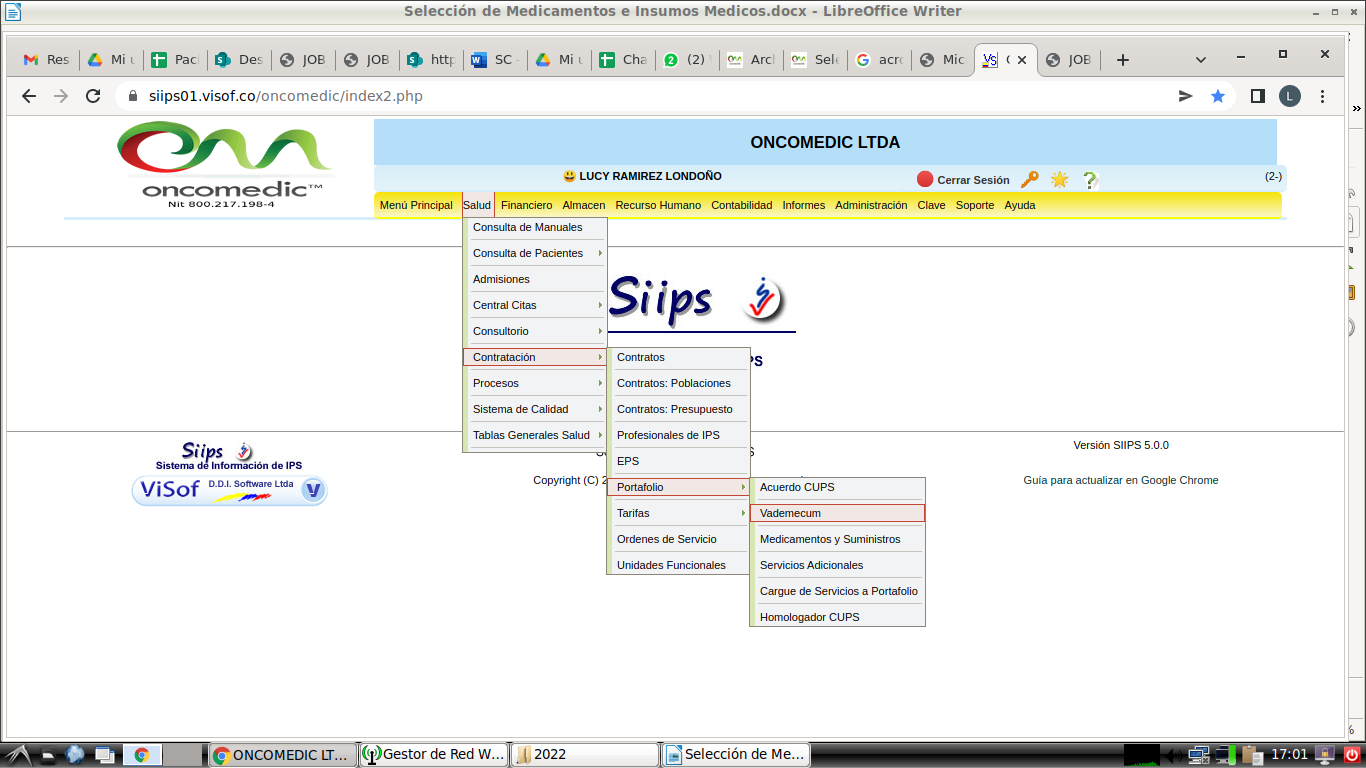Viewport: 1366px width, 768px height.
Task: Expand the Tablas Generales Salud submenu
Action: click(x=535, y=435)
